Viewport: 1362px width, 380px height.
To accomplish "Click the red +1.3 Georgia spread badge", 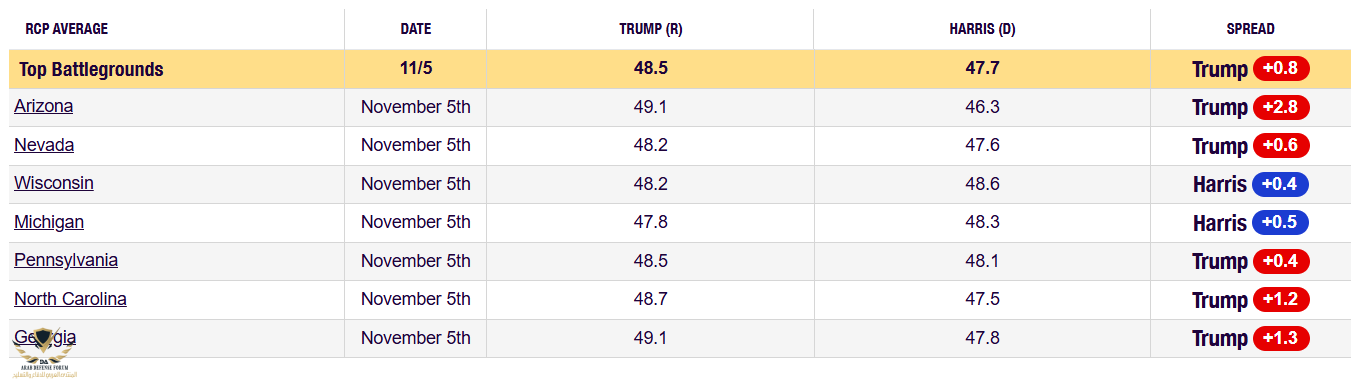I will coord(1281,338).
